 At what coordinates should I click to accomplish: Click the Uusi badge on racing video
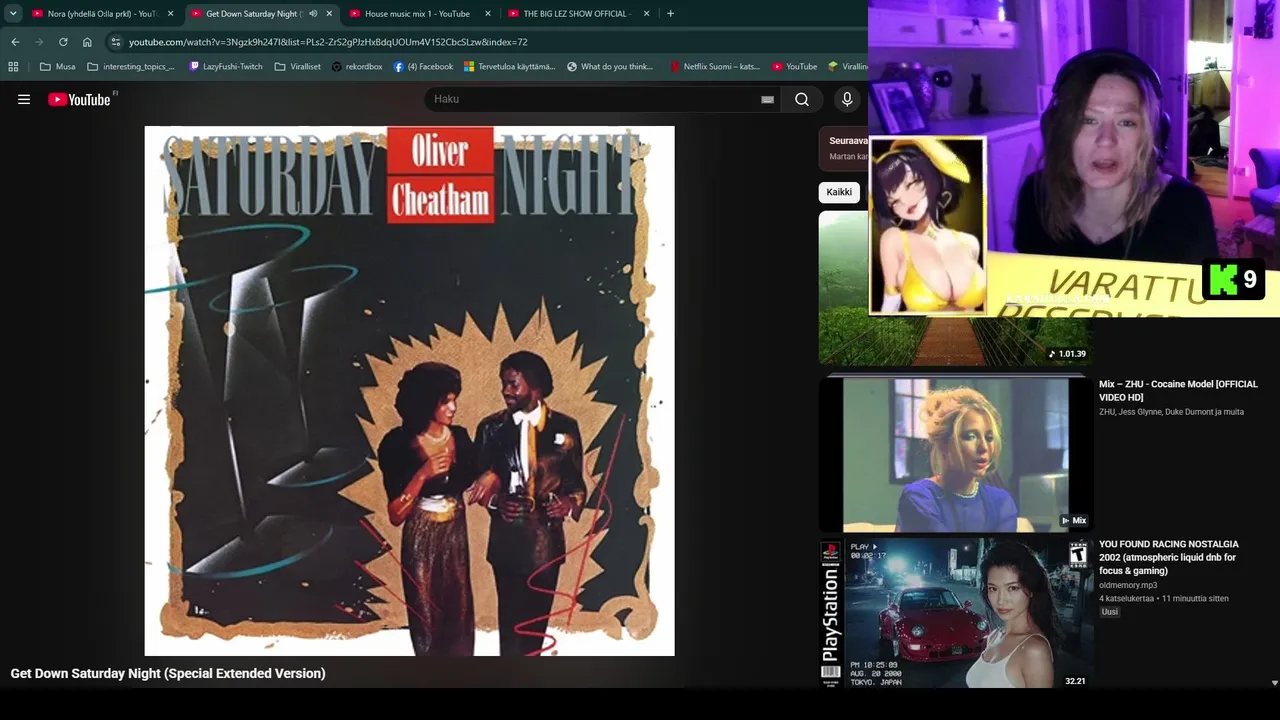[x=1110, y=612]
